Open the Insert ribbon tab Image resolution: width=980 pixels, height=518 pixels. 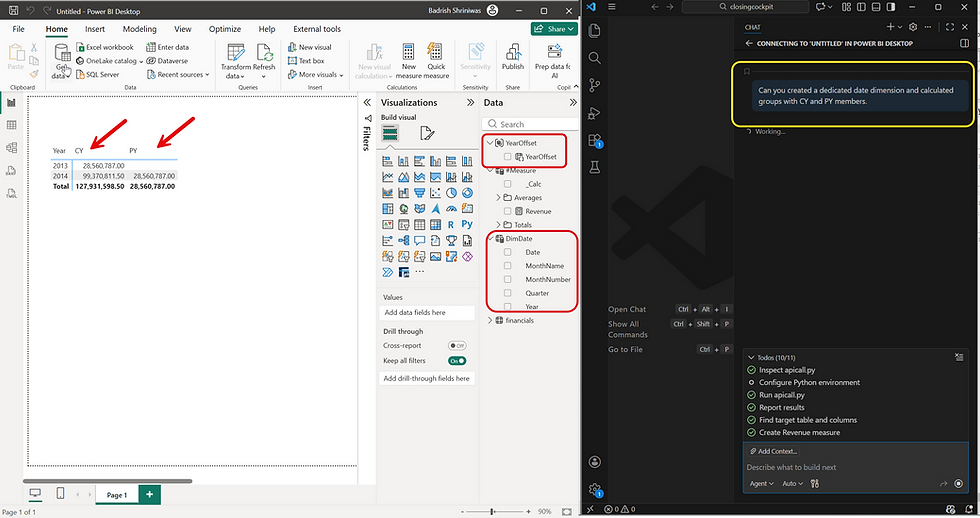(95, 29)
